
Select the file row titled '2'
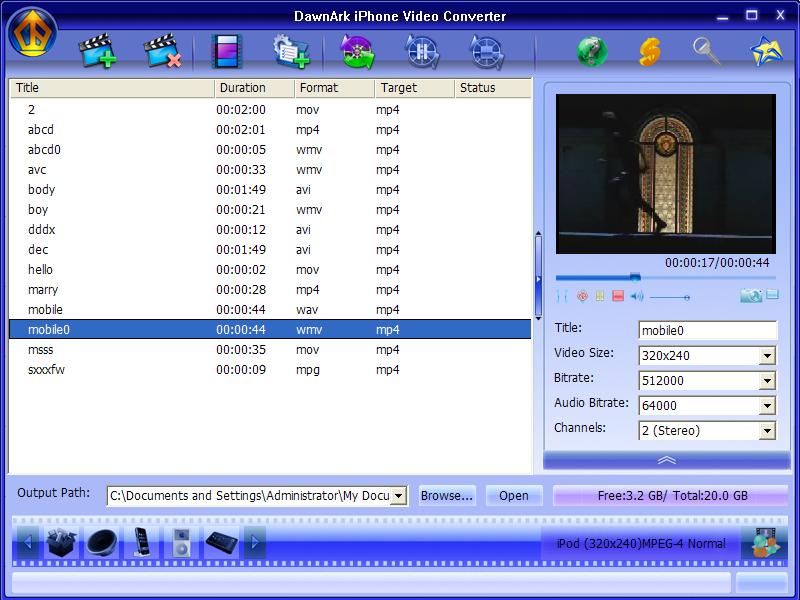(x=270, y=109)
